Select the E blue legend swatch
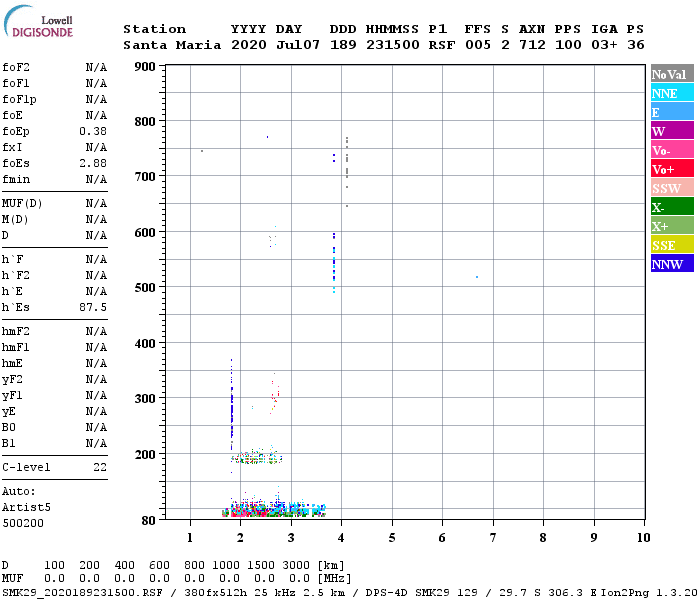The image size is (700, 600). (672, 112)
